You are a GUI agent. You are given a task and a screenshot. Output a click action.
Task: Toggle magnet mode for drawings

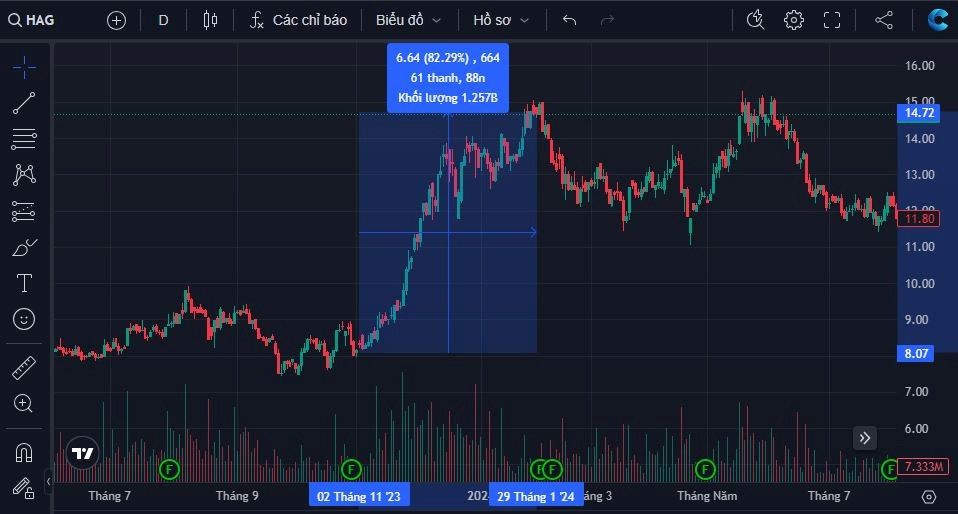click(x=24, y=453)
